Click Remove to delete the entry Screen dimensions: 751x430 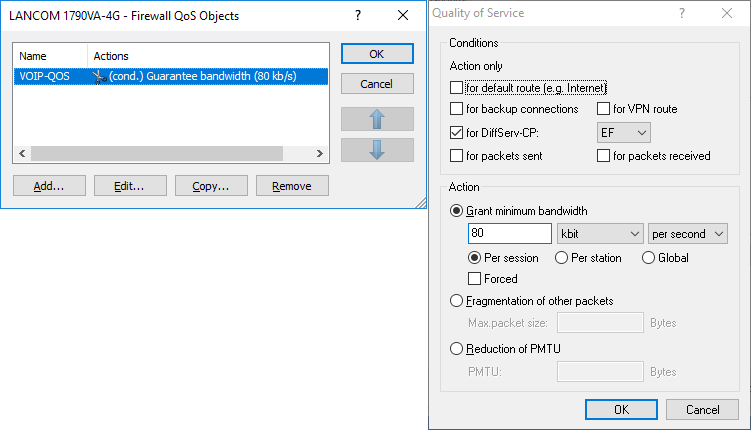tap(292, 186)
